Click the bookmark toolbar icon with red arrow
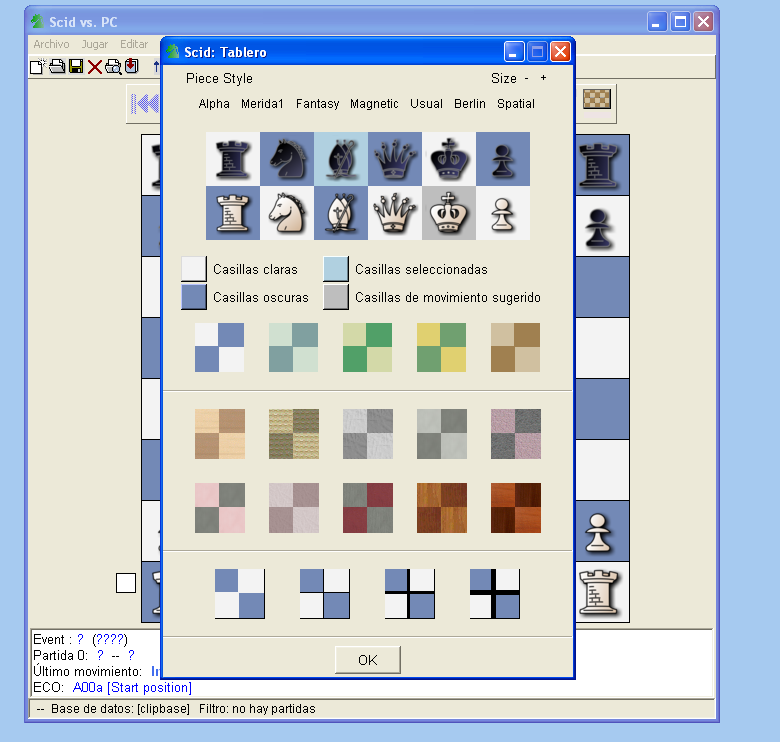This screenshot has width=780, height=742. (x=132, y=66)
